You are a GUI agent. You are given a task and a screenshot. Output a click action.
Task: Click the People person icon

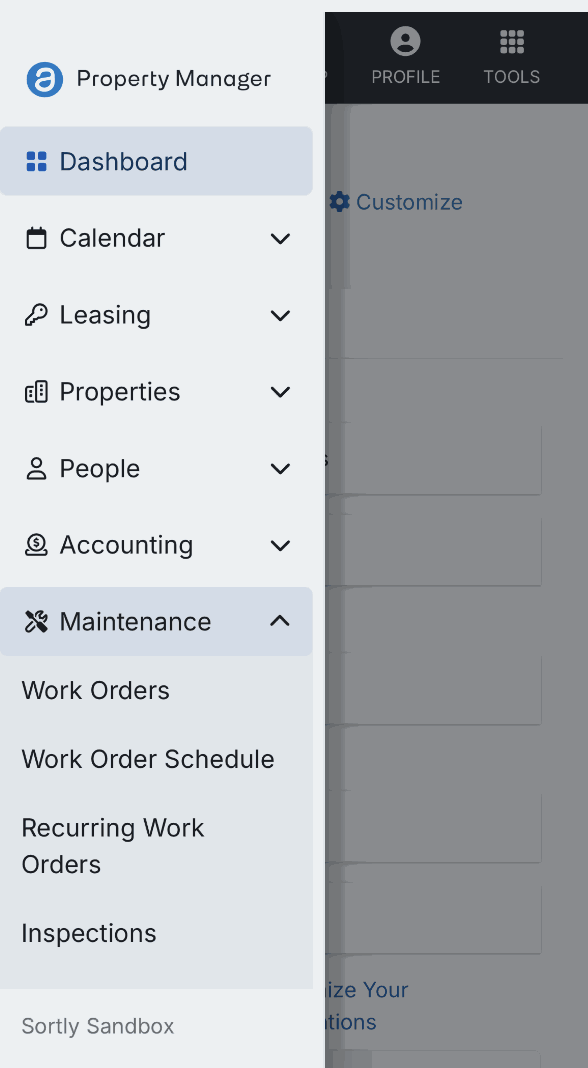point(36,469)
